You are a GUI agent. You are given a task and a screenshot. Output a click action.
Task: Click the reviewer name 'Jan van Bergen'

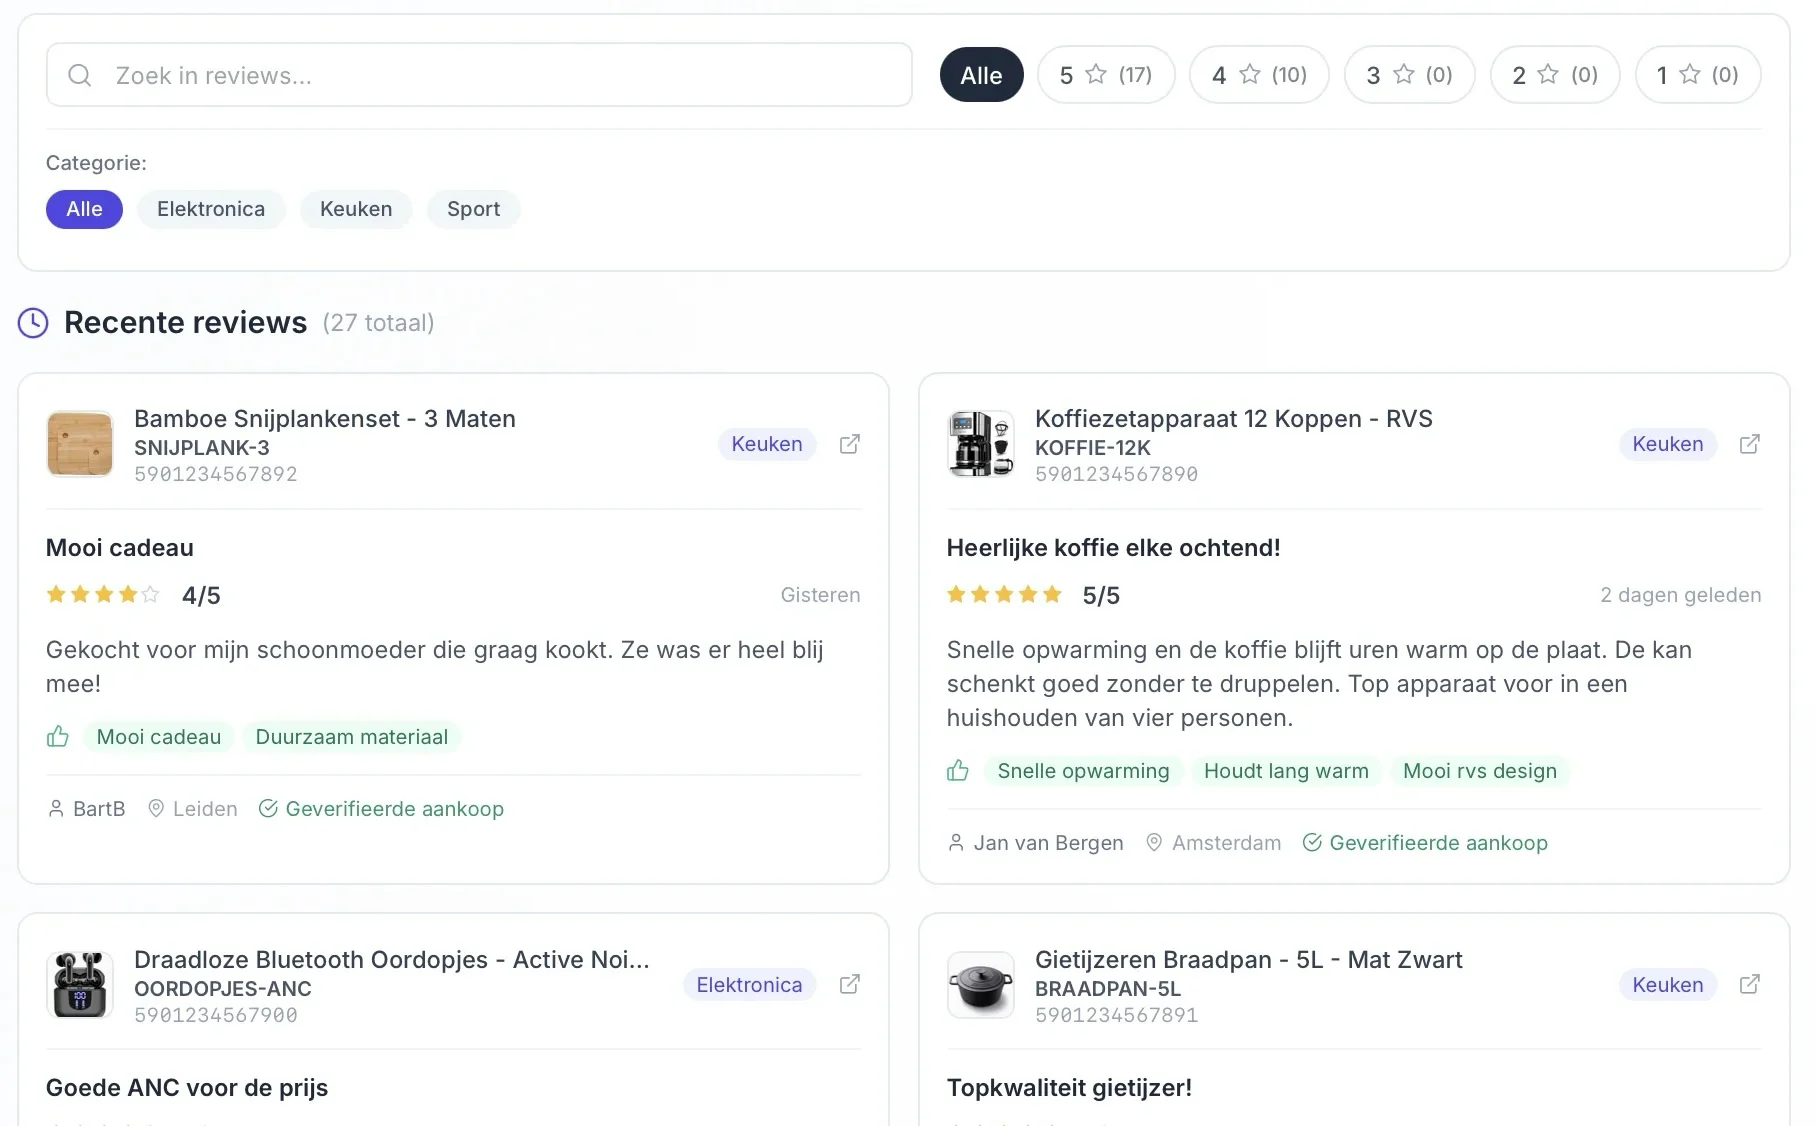click(1049, 843)
